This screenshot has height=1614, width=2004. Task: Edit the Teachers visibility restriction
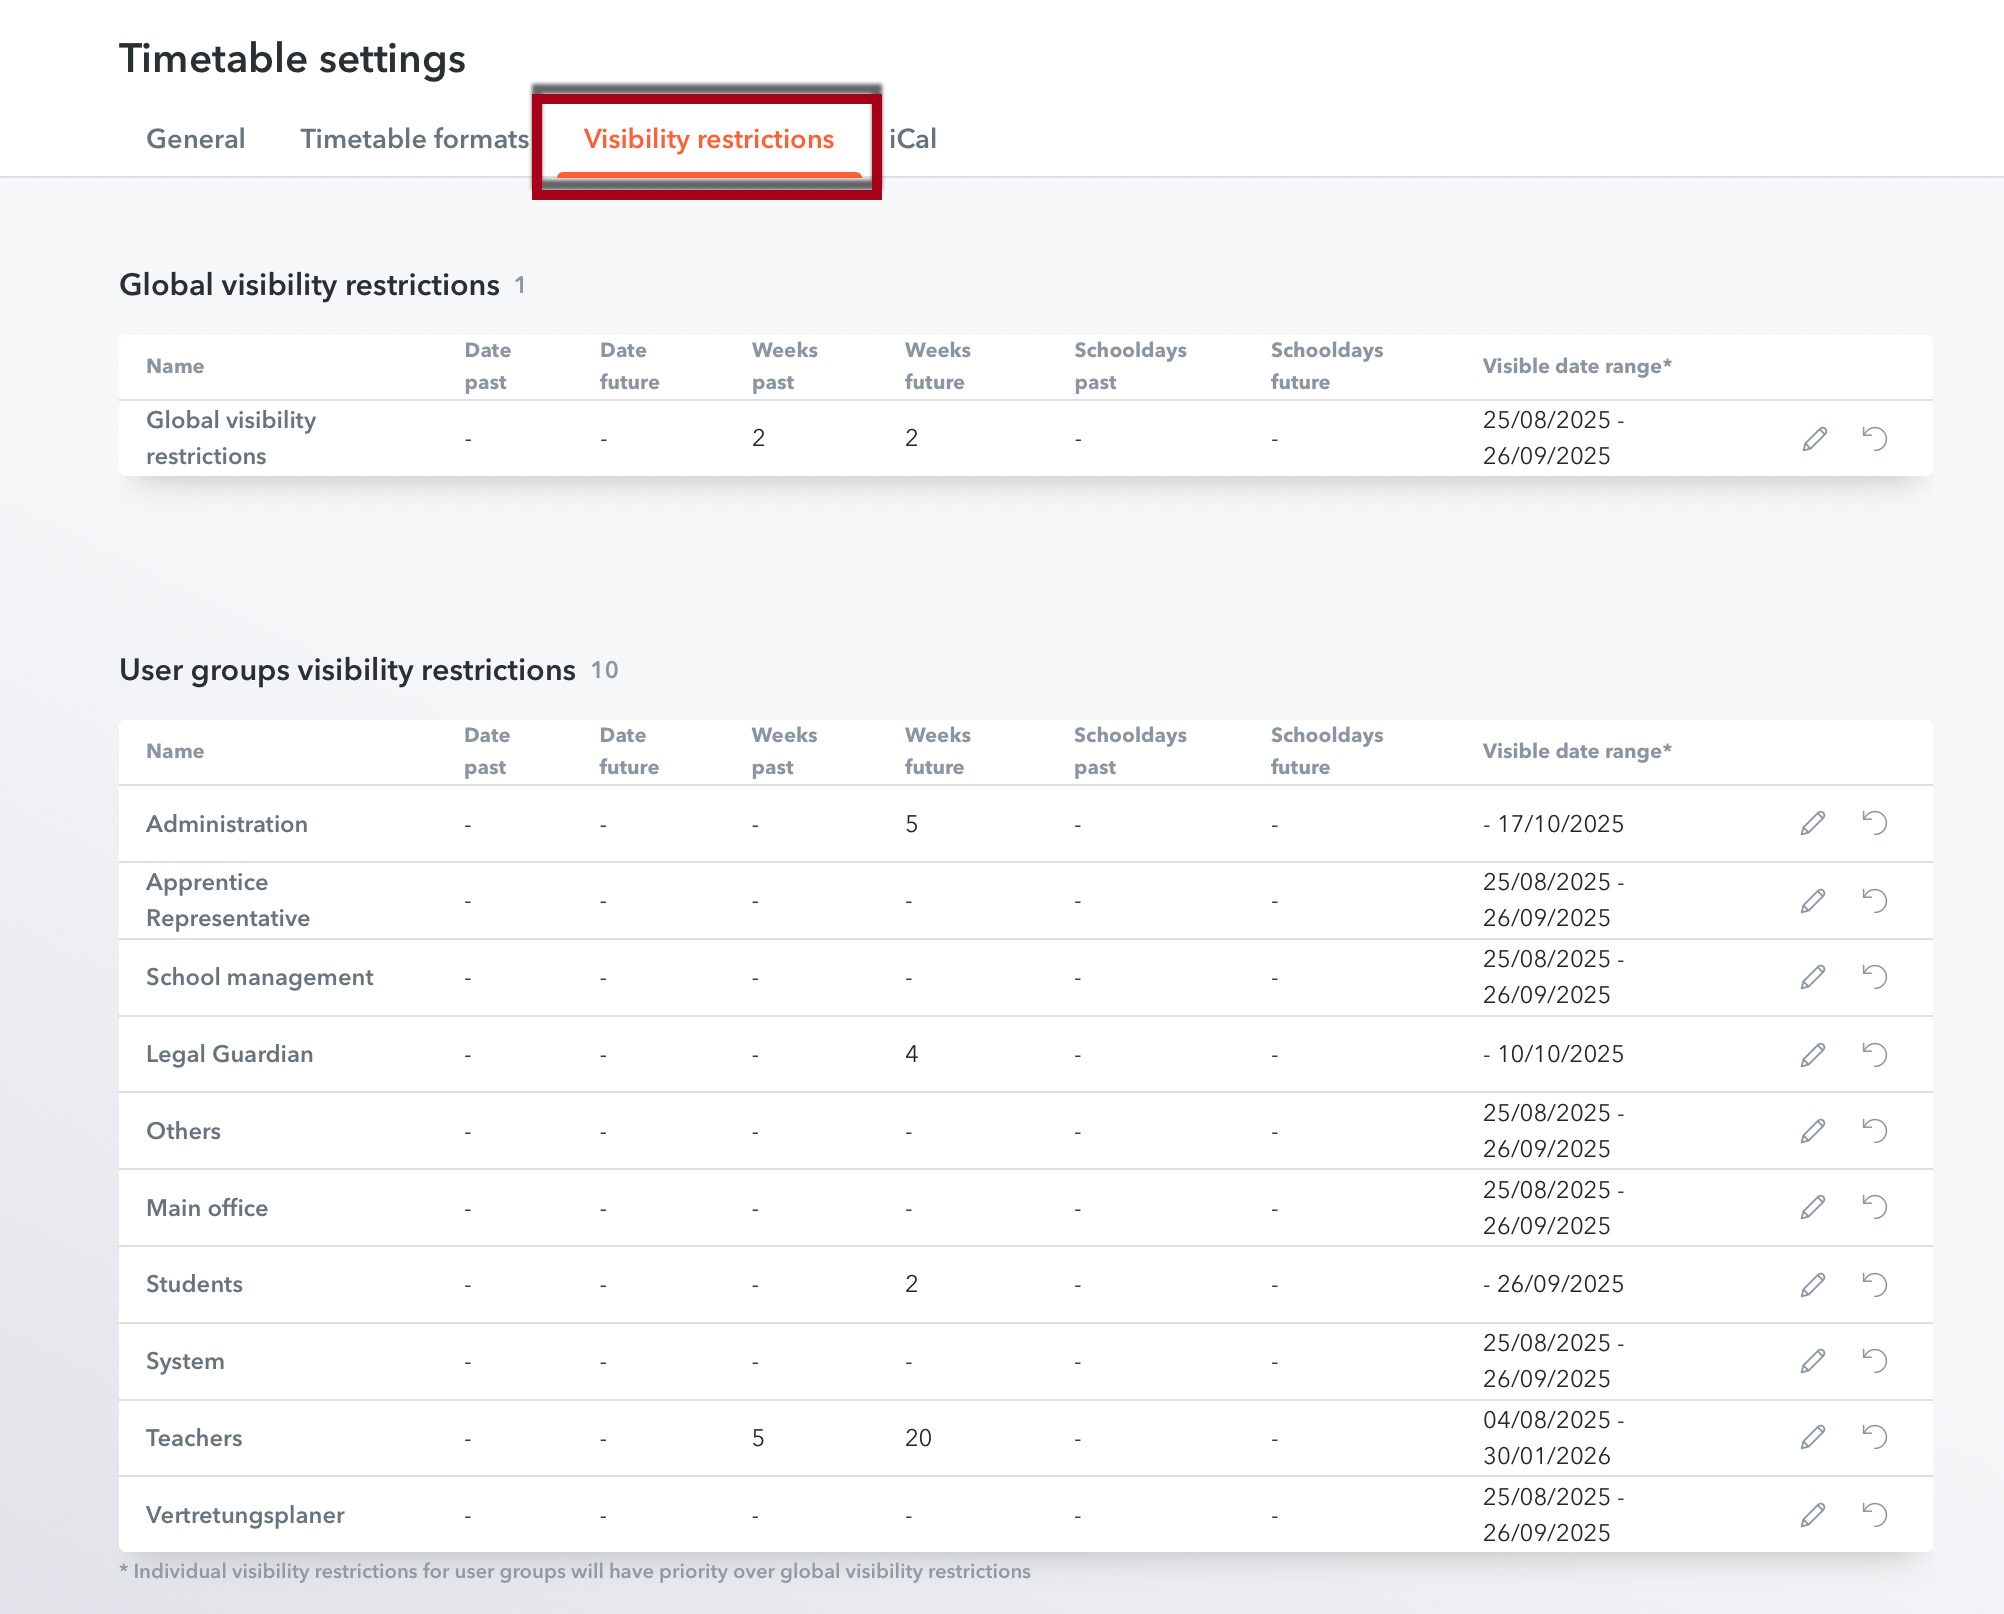coord(1813,1437)
